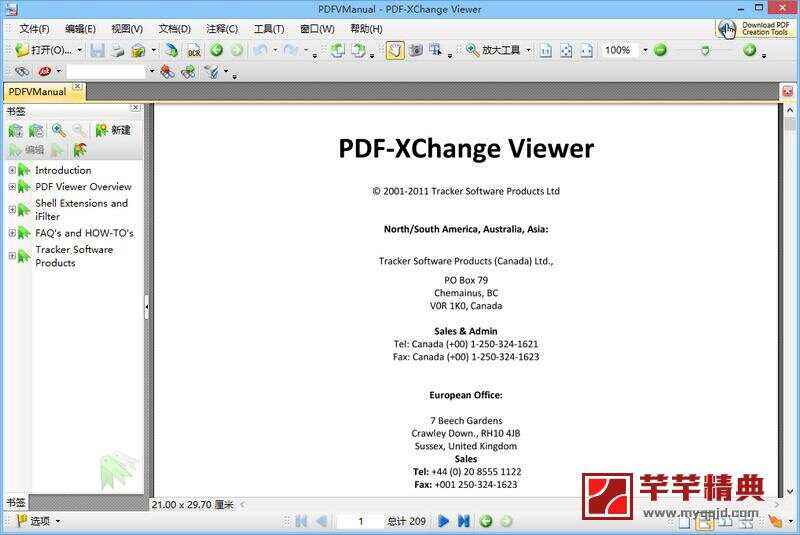Viewport: 800px width, 535px height.
Task: Select the Introduction bookmark text
Action: [x=63, y=170]
